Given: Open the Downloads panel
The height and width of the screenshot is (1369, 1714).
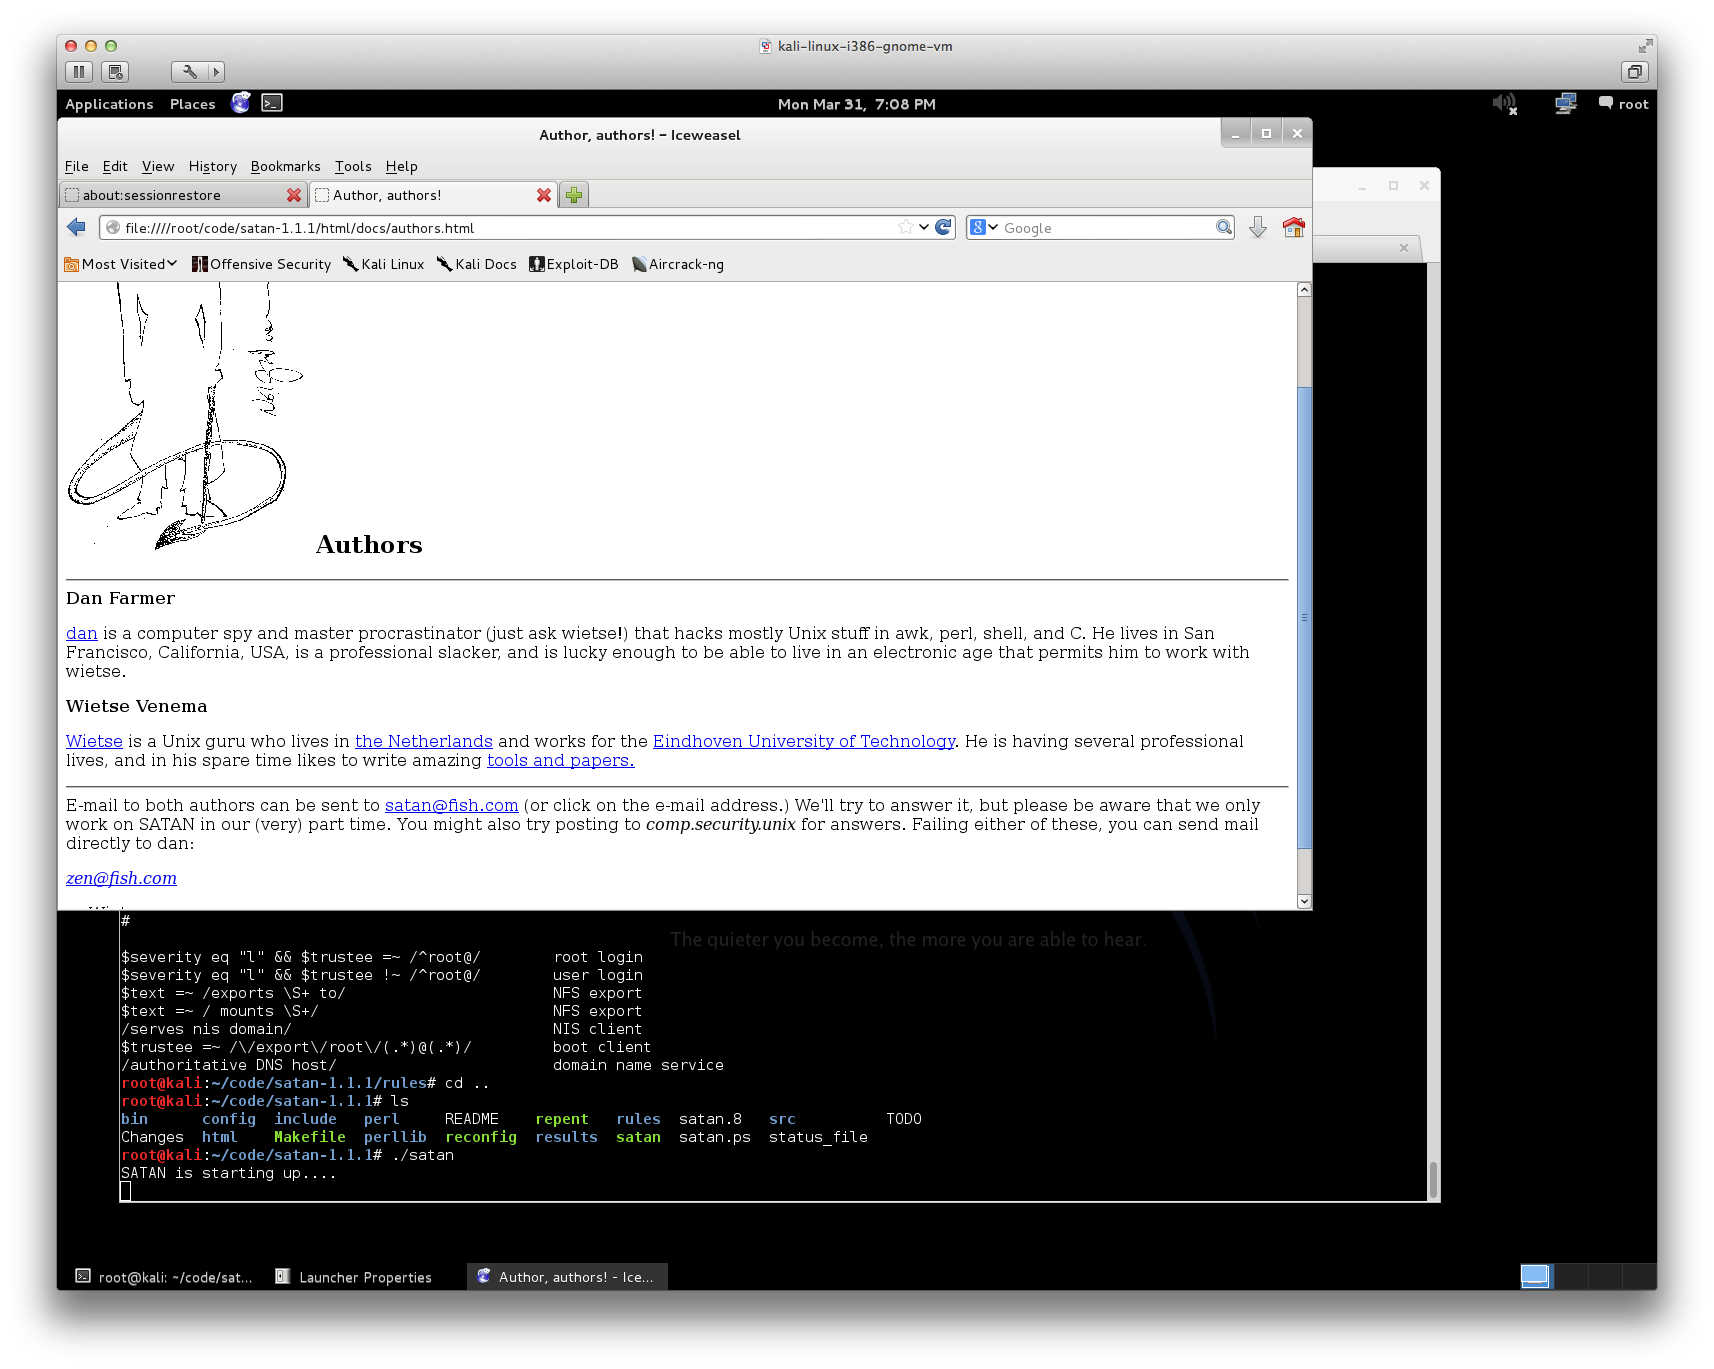Looking at the screenshot, I should point(1258,227).
